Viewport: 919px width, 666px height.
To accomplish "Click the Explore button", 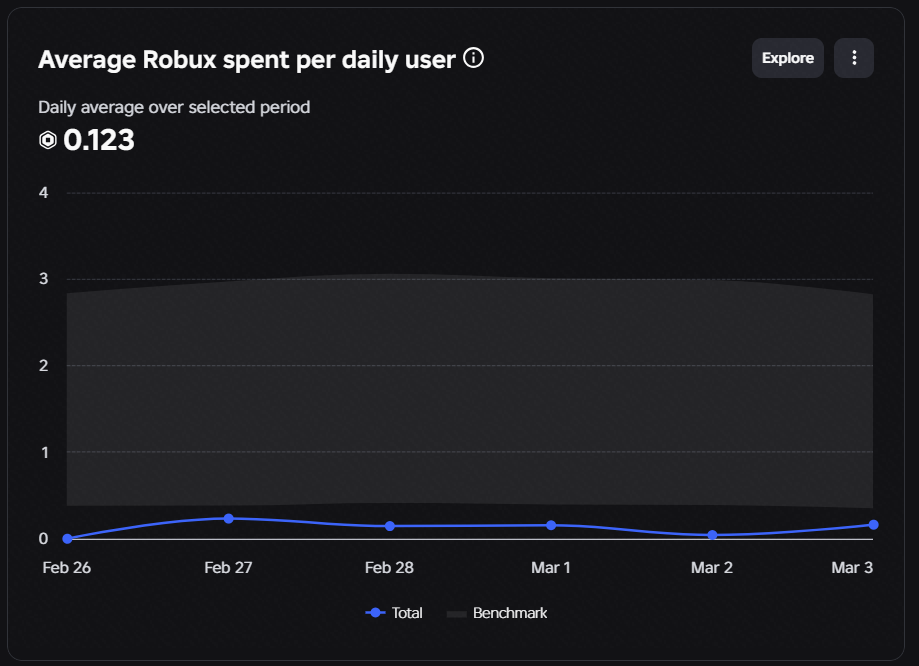I will tap(788, 58).
